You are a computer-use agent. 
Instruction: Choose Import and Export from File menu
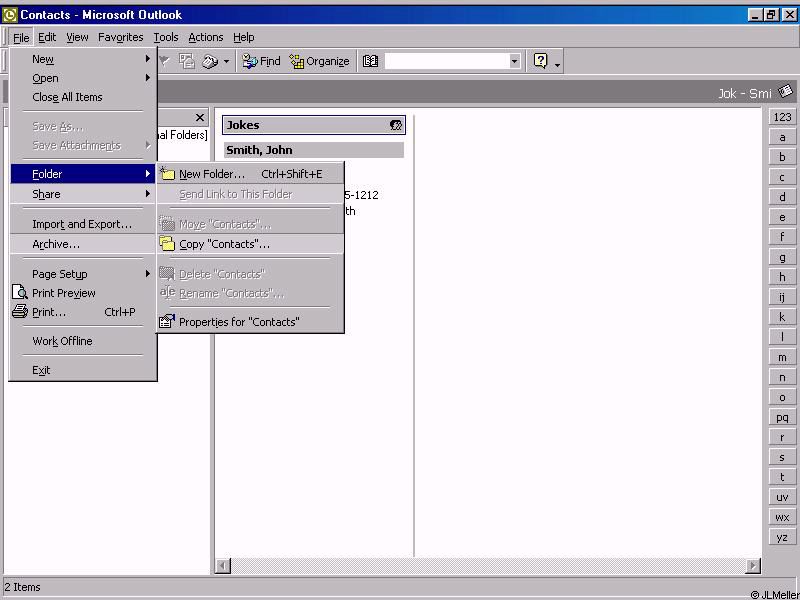point(83,224)
